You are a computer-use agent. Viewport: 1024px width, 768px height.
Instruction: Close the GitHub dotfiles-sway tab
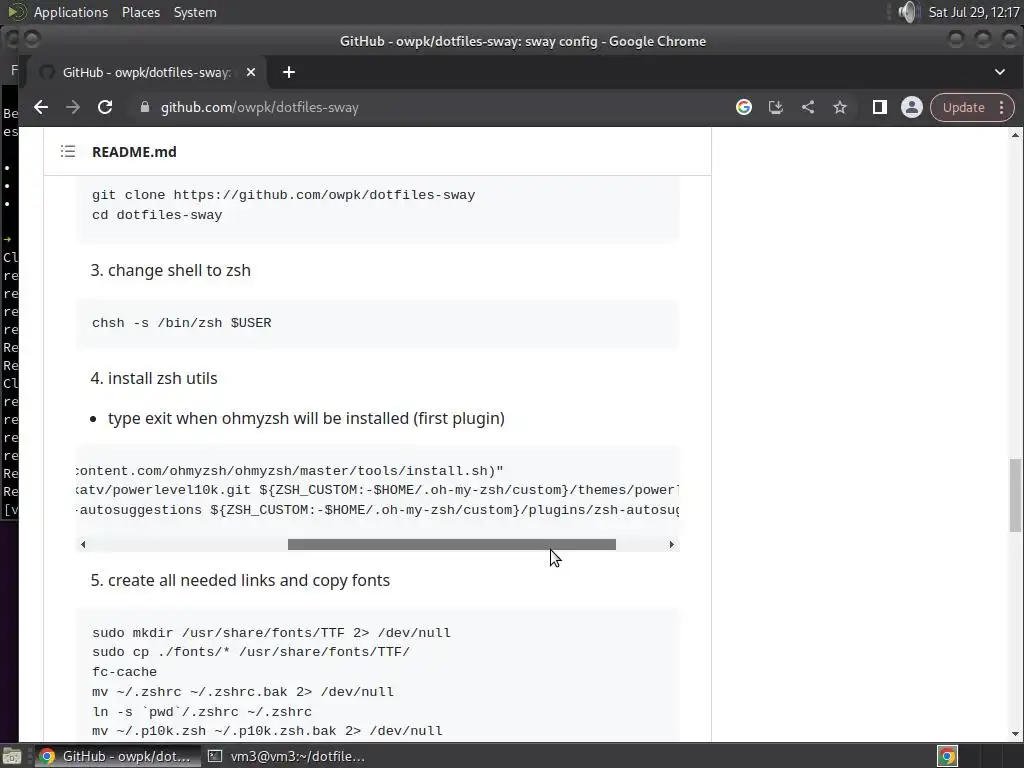251,72
